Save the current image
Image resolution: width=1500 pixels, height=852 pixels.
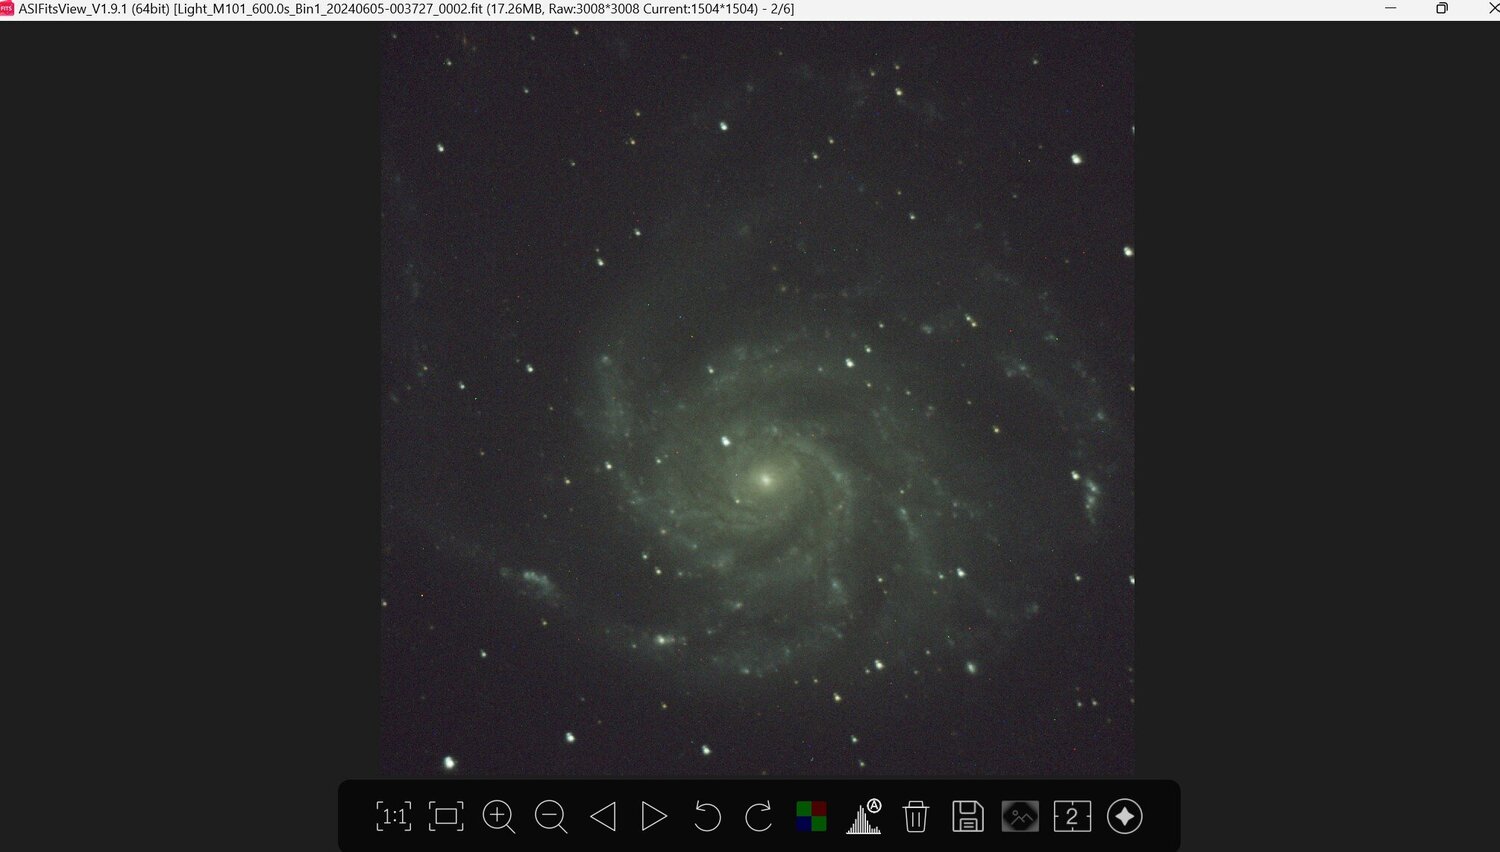click(967, 817)
